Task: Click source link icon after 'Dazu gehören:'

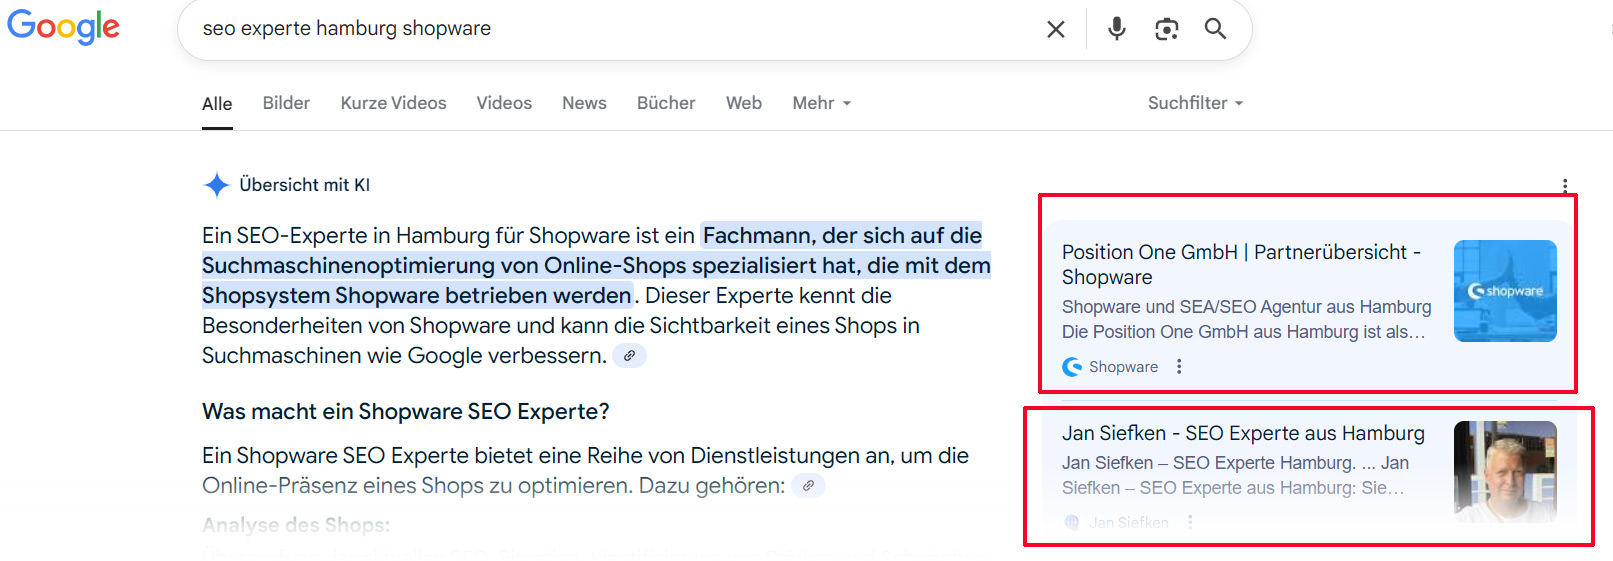Action: click(808, 486)
